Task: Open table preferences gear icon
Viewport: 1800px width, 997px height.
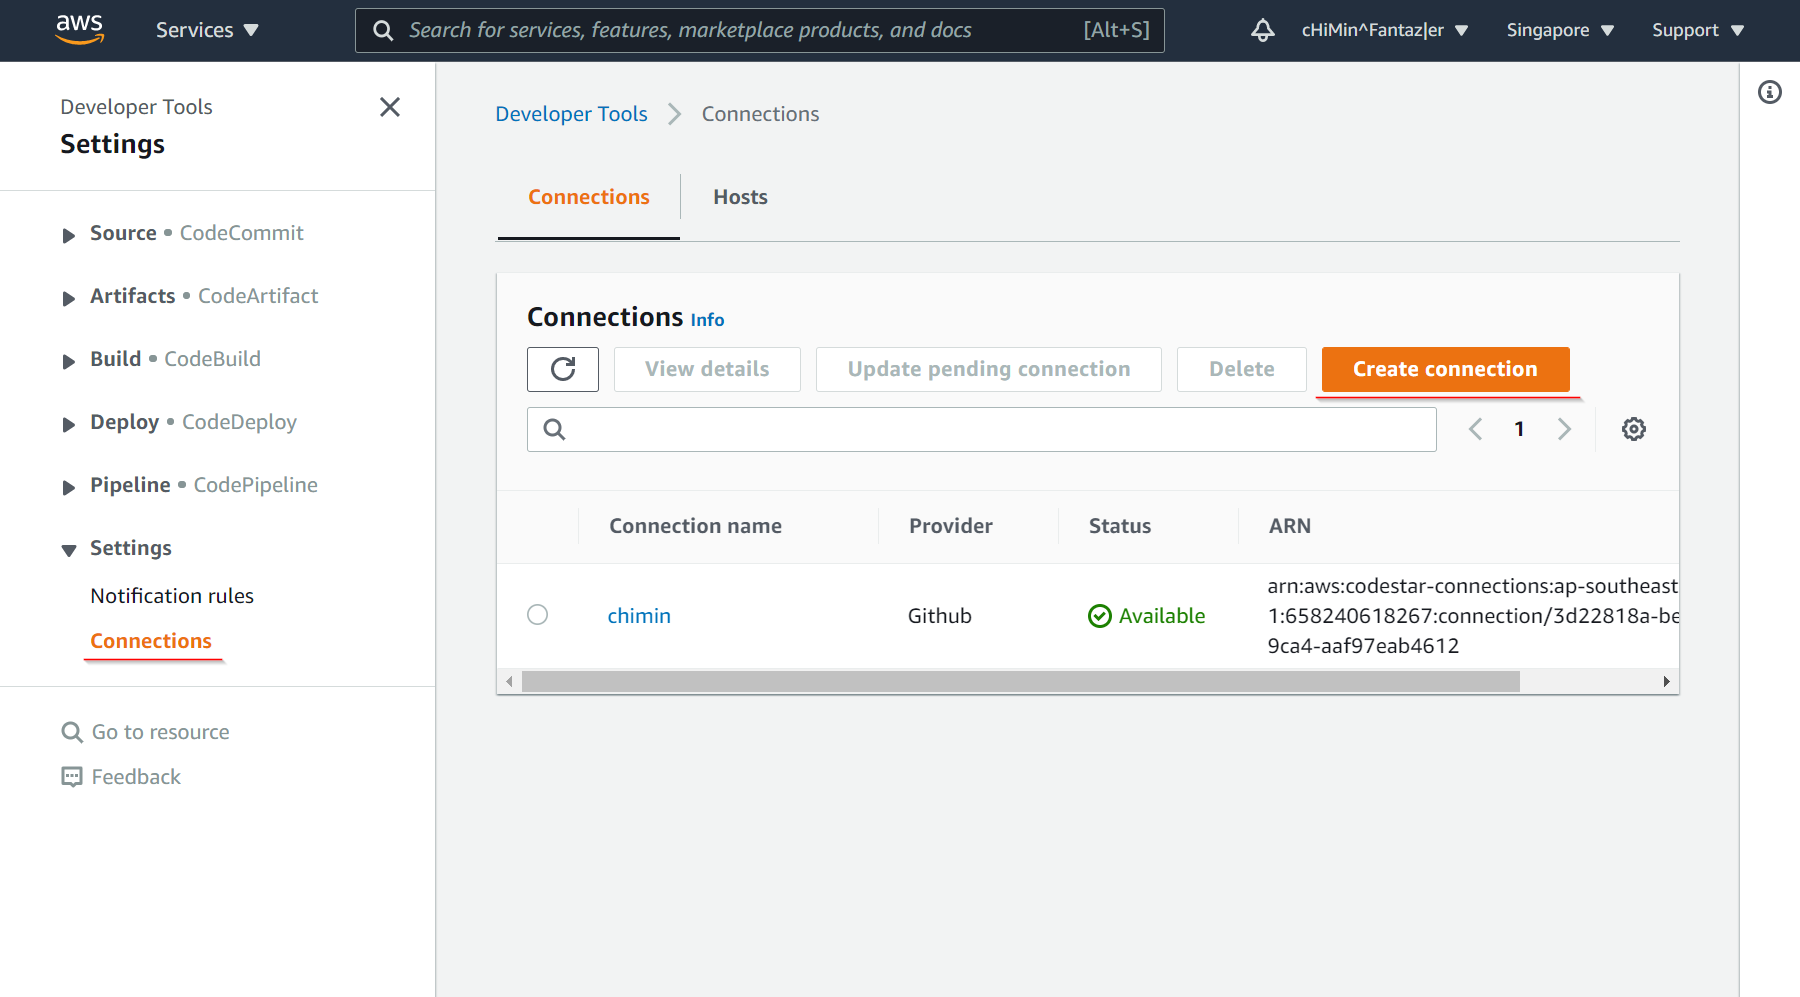Action: point(1633,429)
